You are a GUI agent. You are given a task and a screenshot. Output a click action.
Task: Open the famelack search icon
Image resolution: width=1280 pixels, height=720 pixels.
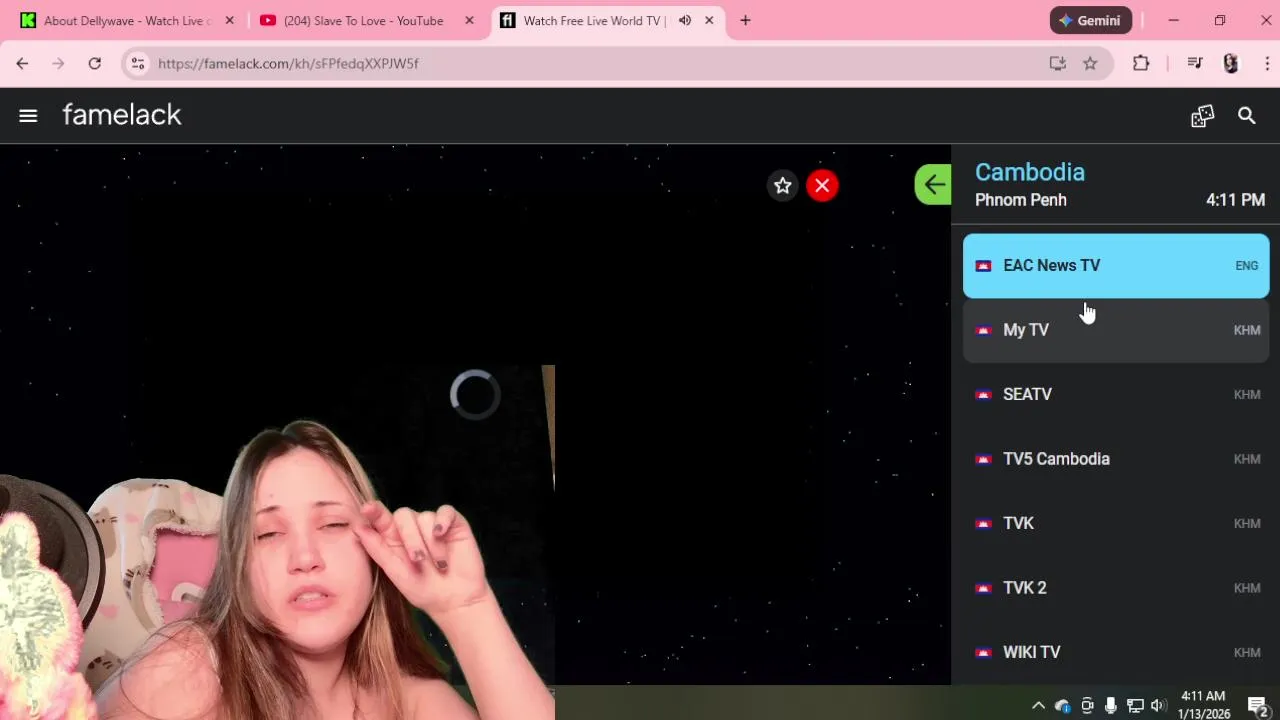[x=1246, y=116]
